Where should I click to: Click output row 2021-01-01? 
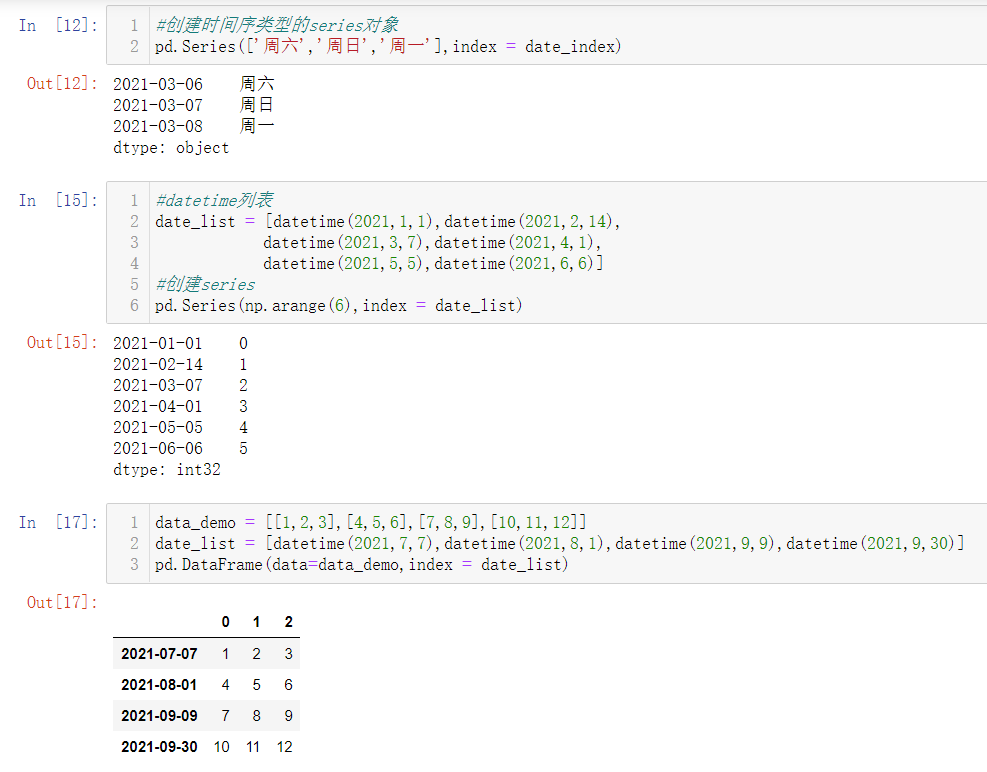(x=181, y=343)
